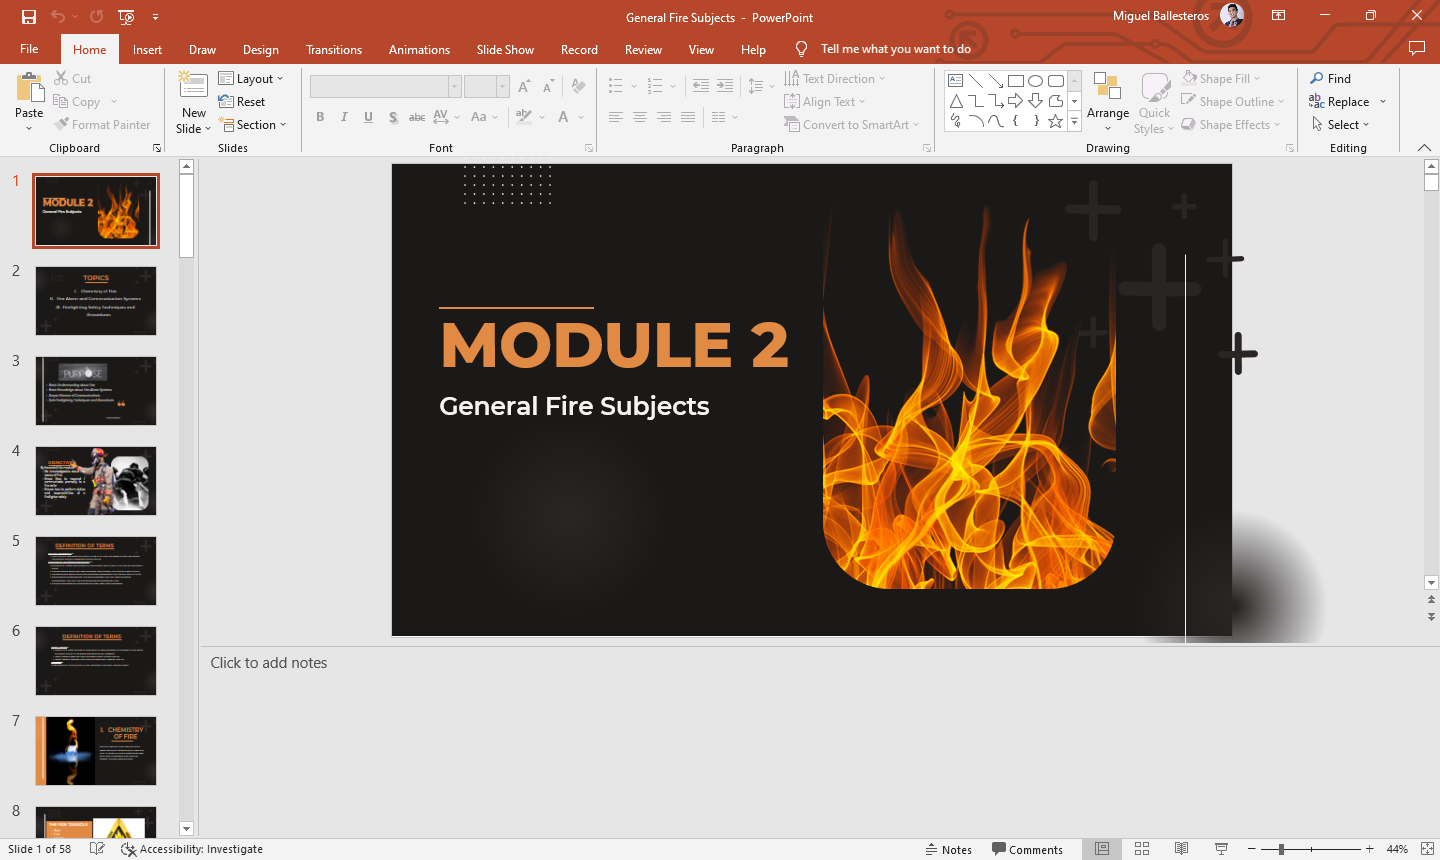
Task: Start Slide Show from status bar
Action: [x=1221, y=849]
